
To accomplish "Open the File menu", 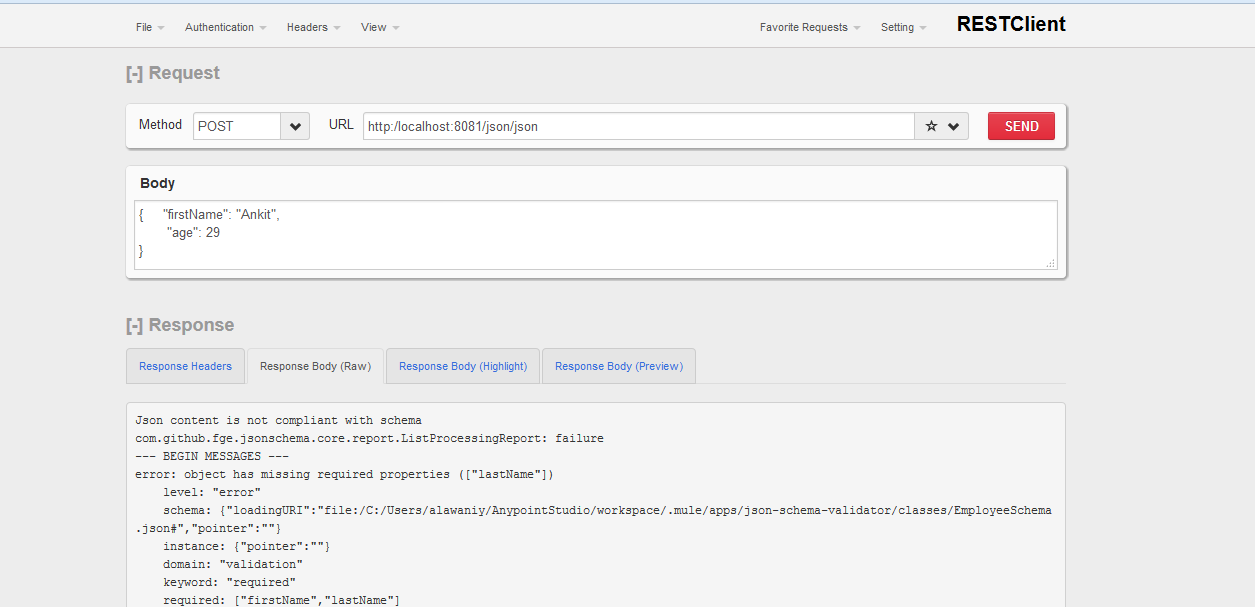I will click(150, 27).
